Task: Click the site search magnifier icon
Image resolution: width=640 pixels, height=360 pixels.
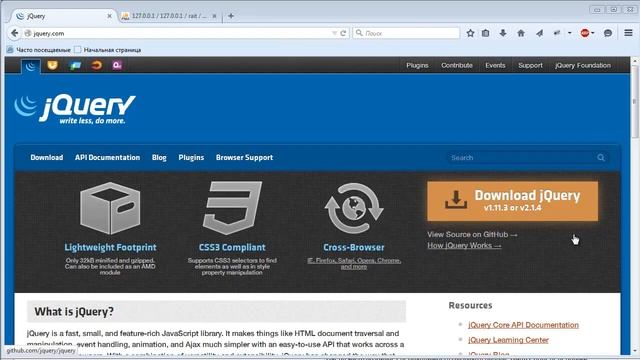Action: [601, 158]
